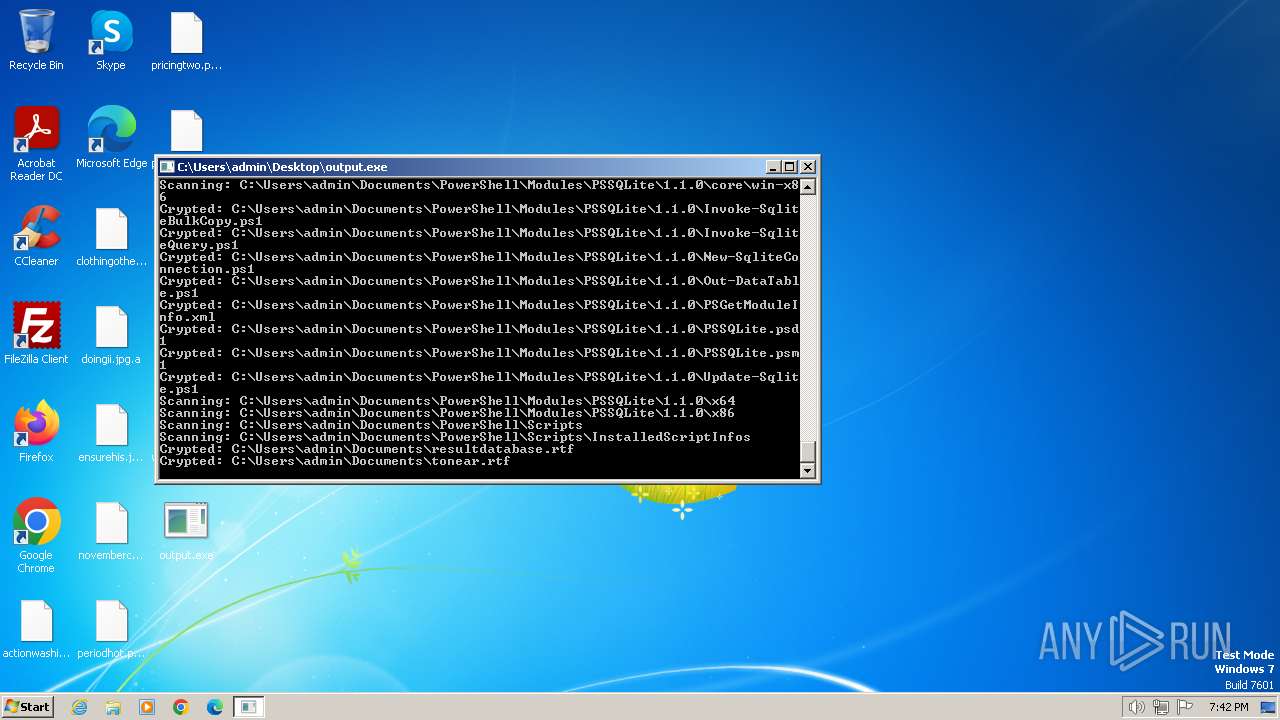Screen dimensions: 1280x720
Task: Click the line containing 'core\win-x8'
Action: (x=479, y=185)
